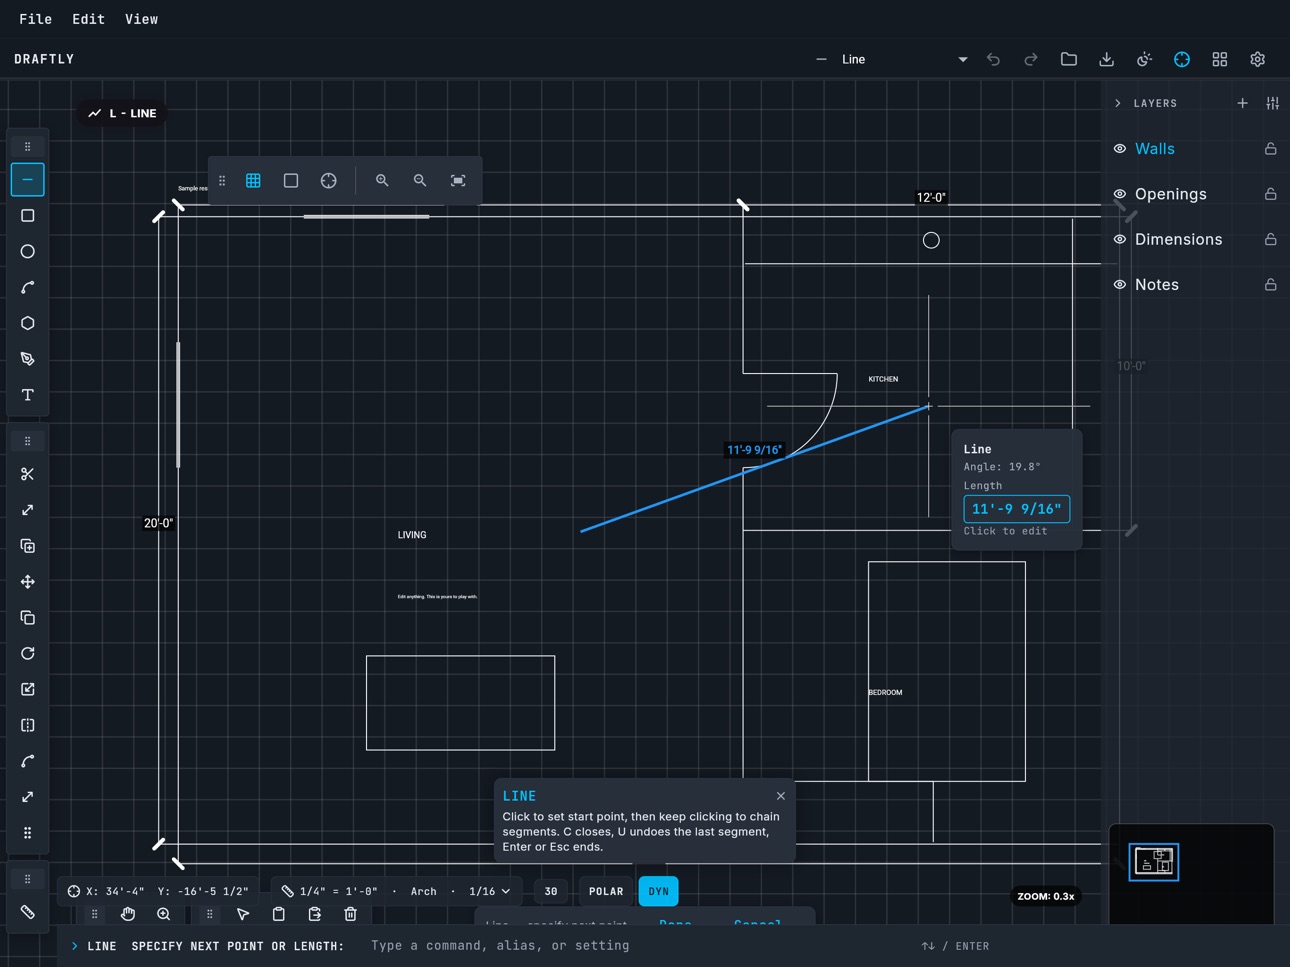Lock the Openings layer
Viewport: 1290px width, 967px height.
pyautogui.click(x=1271, y=194)
